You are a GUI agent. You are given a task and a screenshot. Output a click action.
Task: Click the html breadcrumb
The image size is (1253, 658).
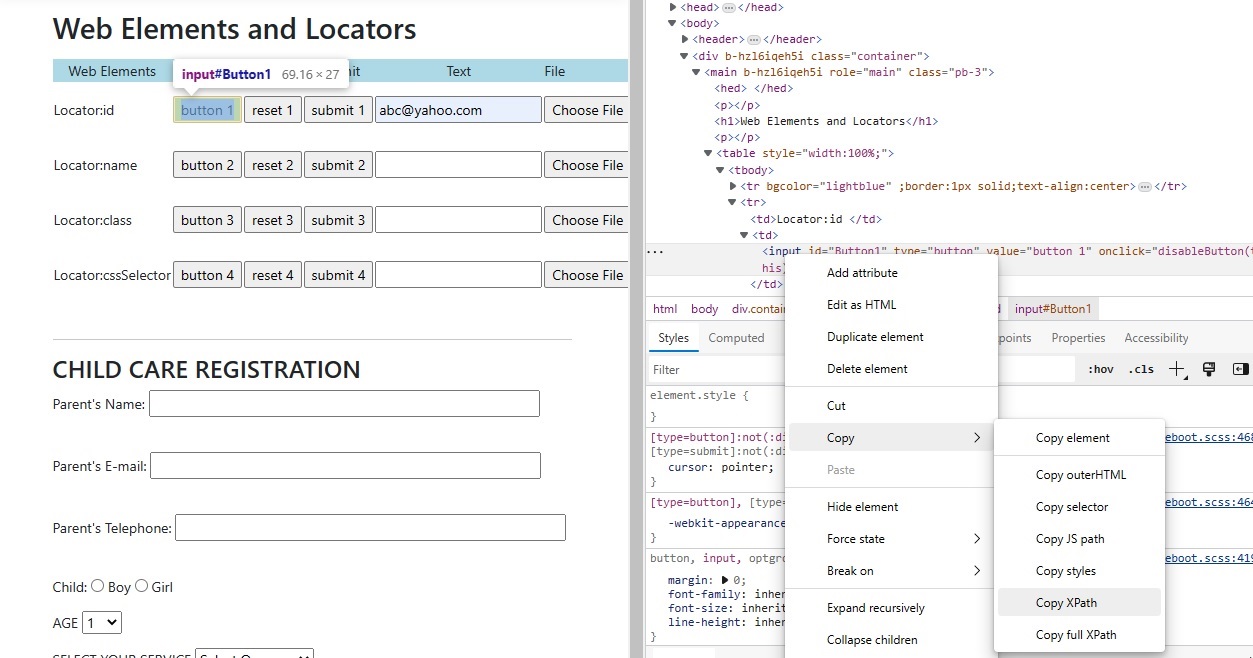(665, 309)
